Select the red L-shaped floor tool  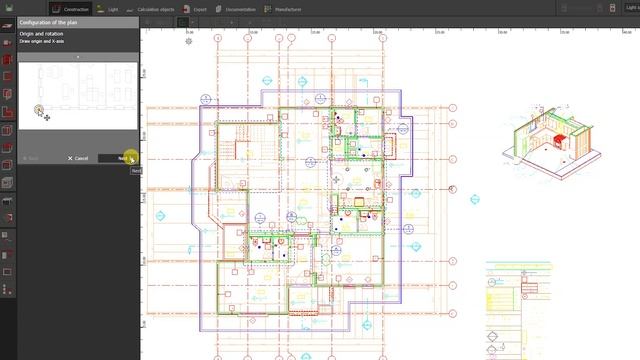7,112
